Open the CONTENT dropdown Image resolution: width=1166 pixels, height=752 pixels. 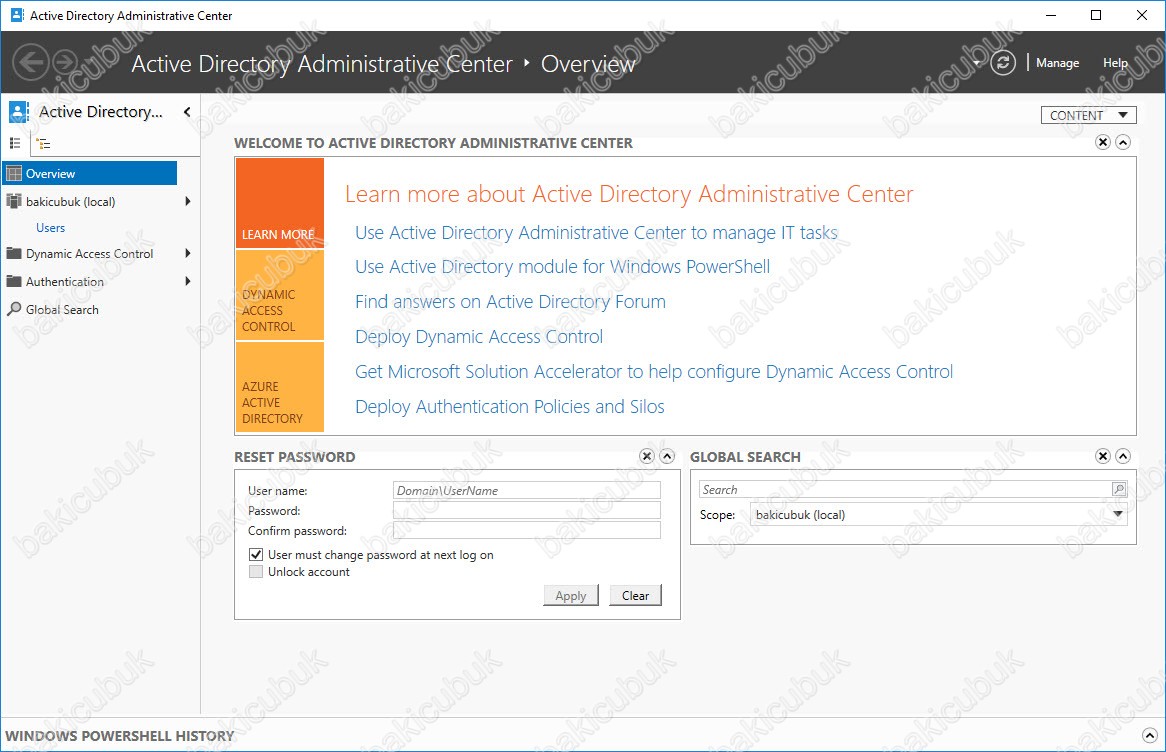point(1089,115)
